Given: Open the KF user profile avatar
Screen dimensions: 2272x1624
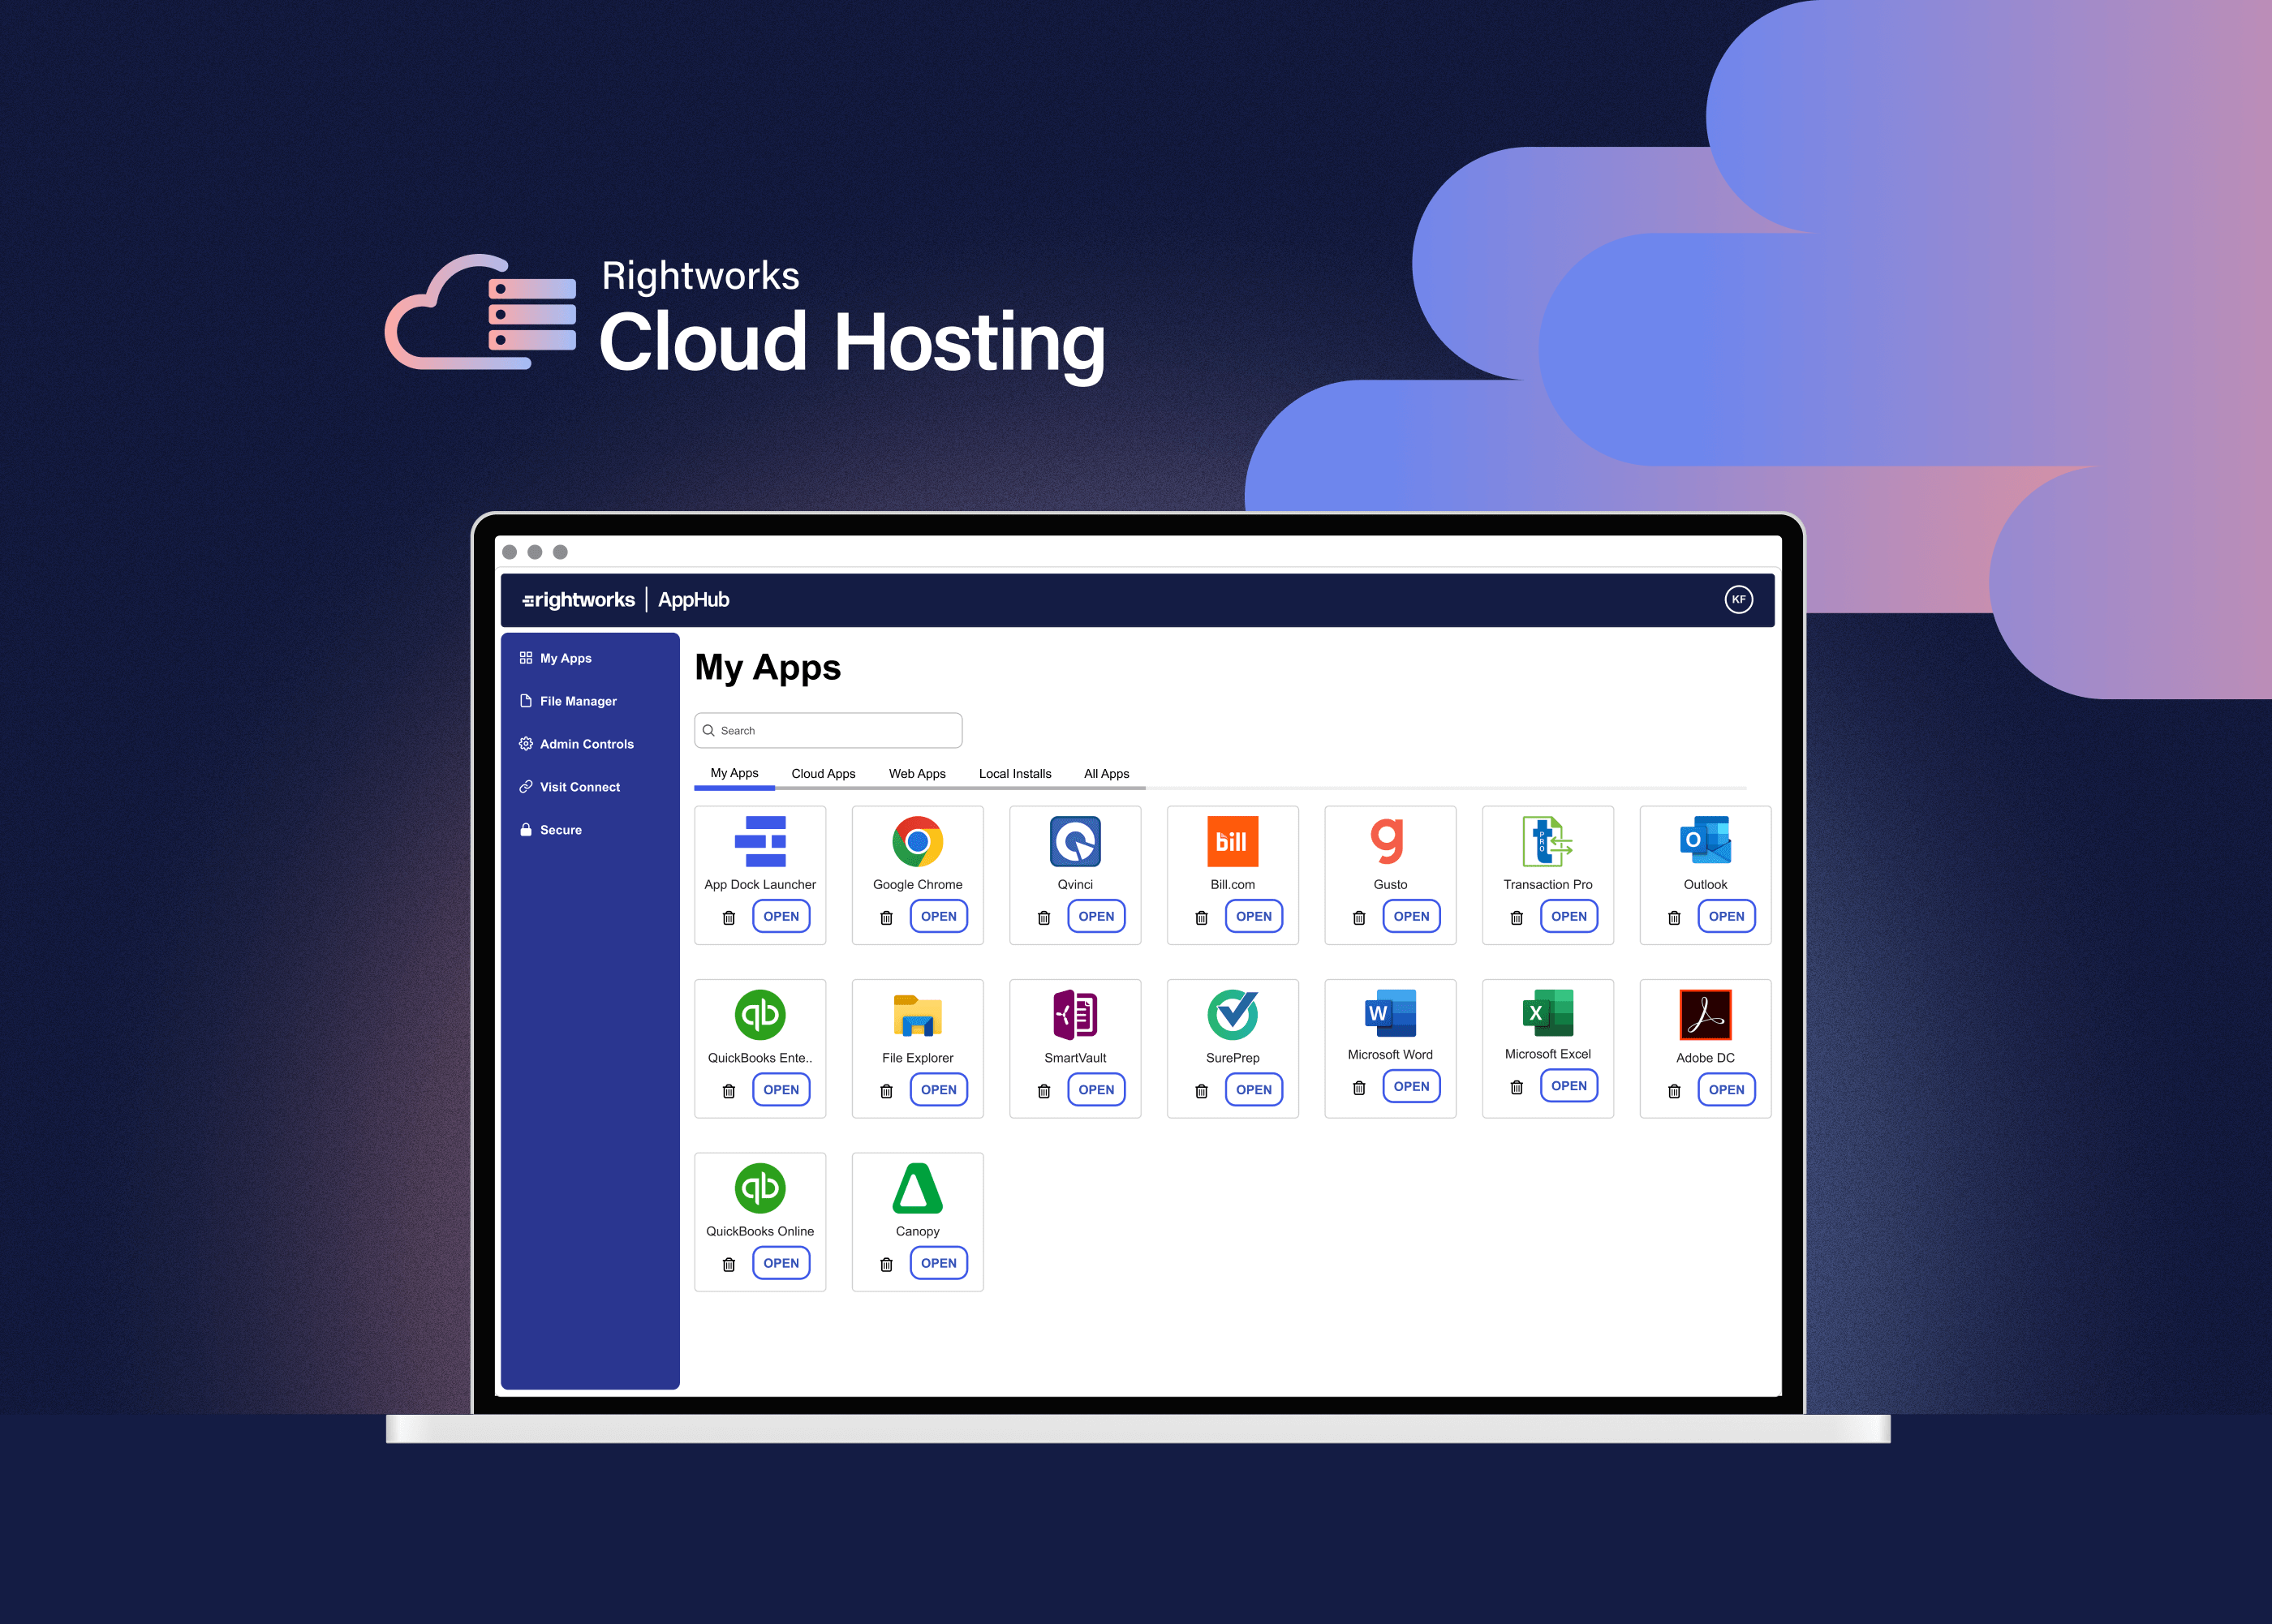Looking at the screenshot, I should coord(1738,600).
